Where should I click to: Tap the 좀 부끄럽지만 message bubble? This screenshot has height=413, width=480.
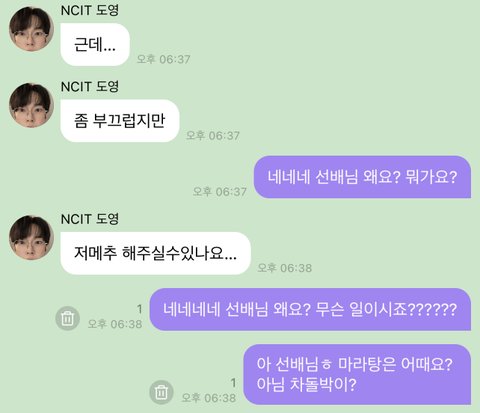click(x=120, y=121)
